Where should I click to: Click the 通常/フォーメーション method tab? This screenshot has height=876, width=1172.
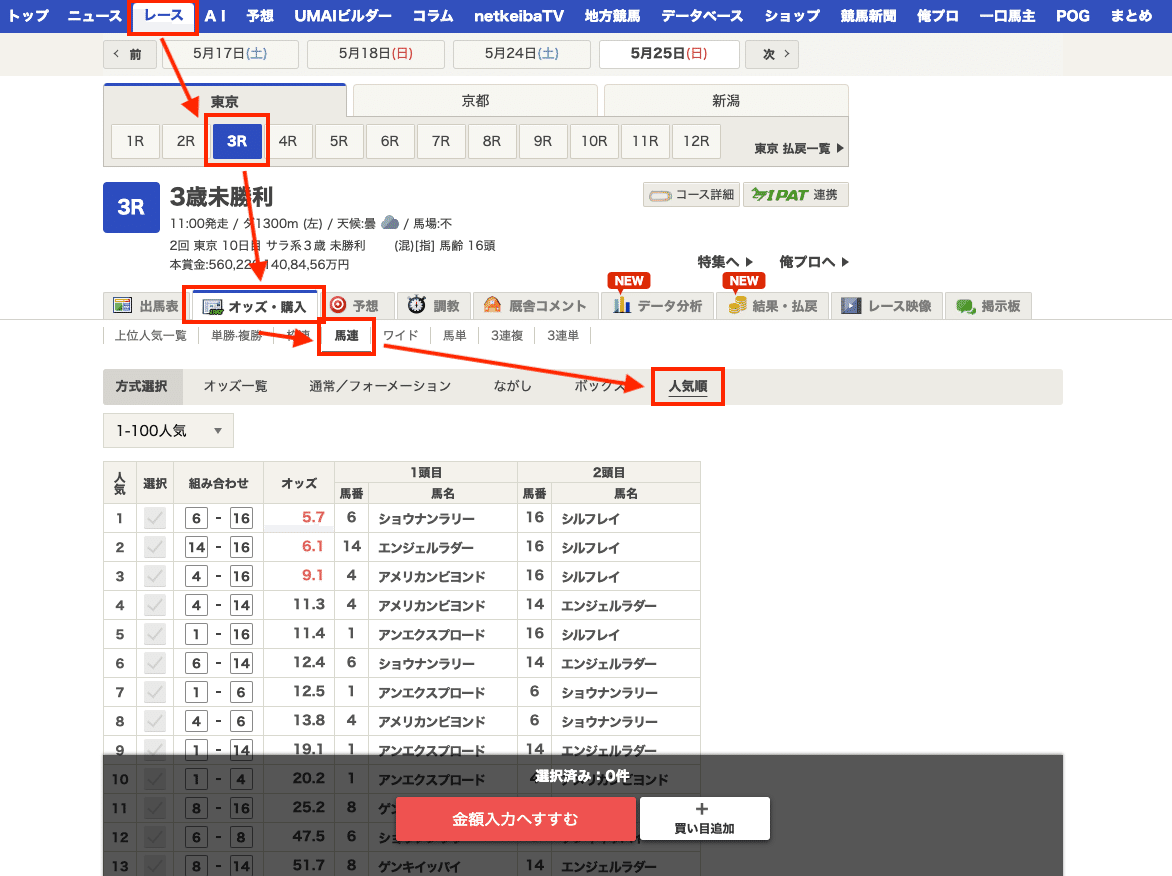[x=380, y=386]
